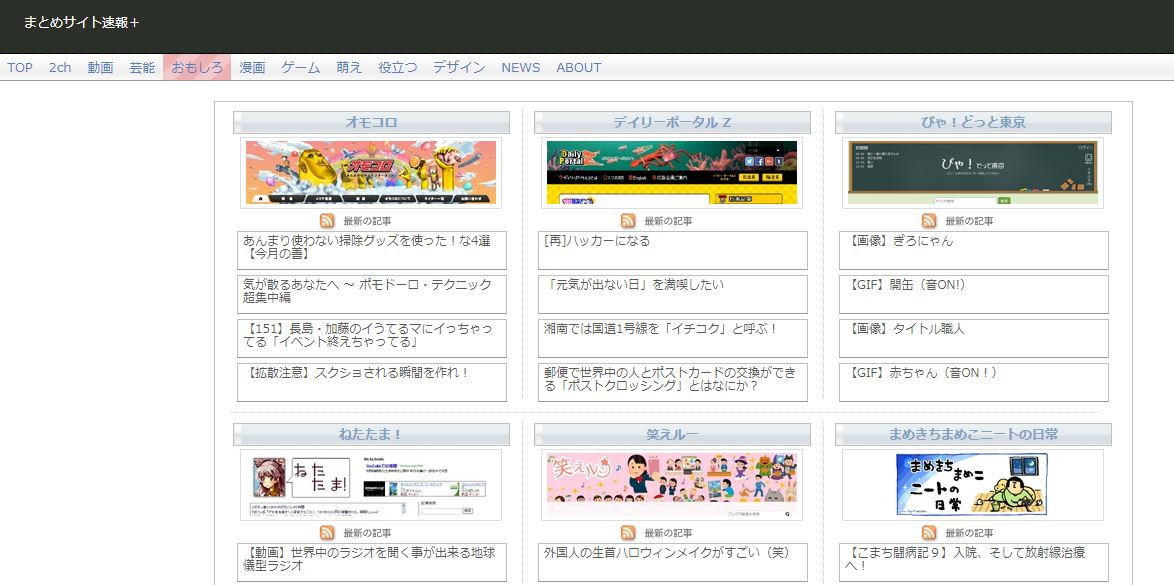Switch to the ゲーム category
This screenshot has height=585, width=1174.
301,67
